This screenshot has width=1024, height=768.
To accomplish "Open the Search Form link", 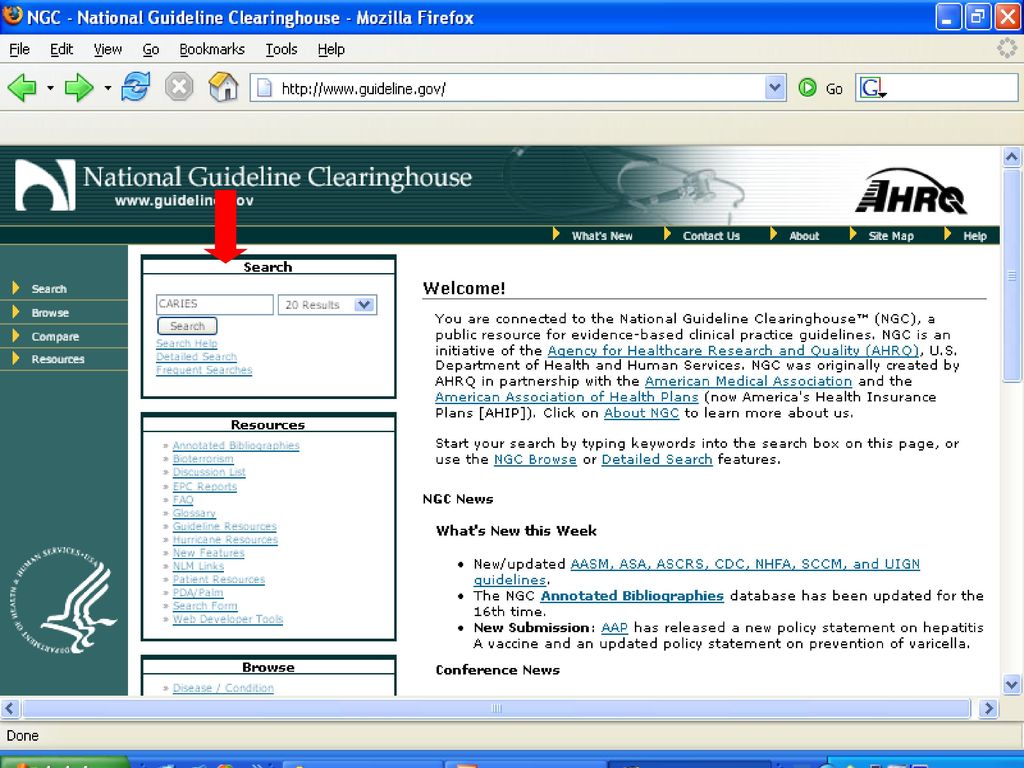I will 205,606.
